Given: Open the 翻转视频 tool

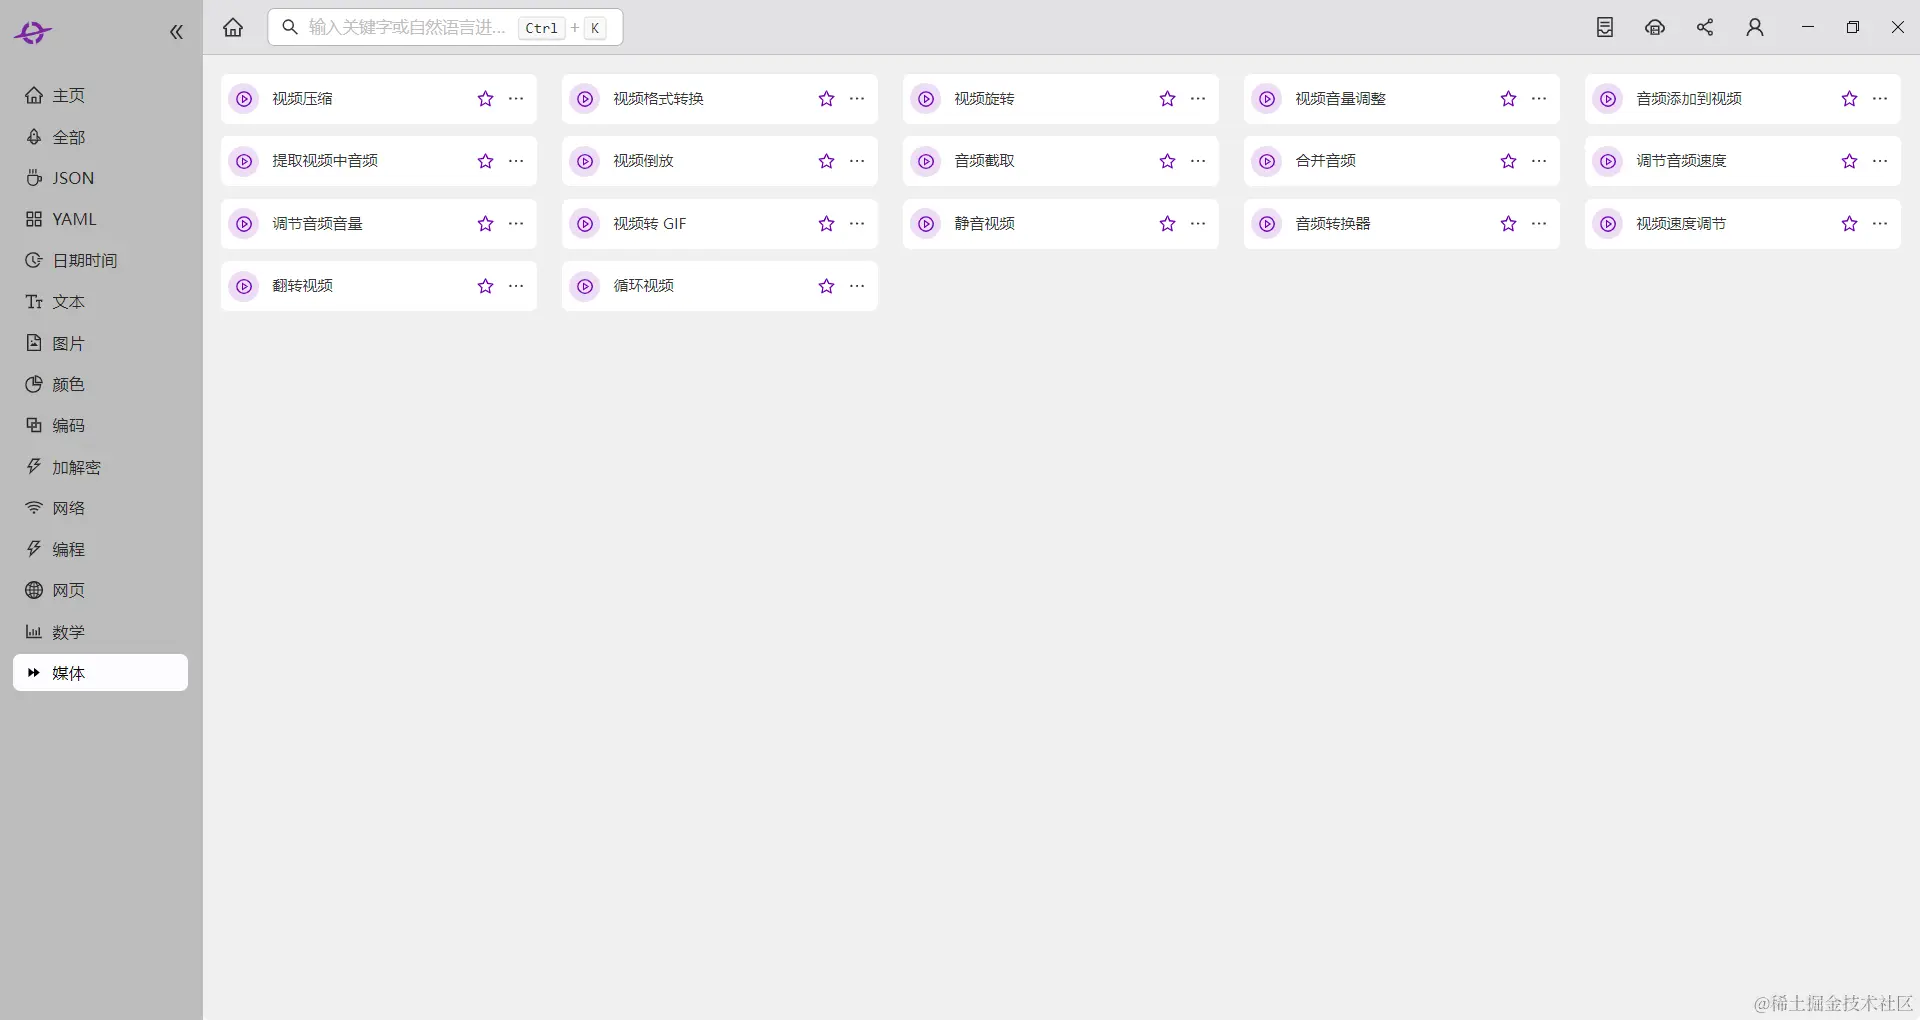Looking at the screenshot, I should tap(378, 286).
